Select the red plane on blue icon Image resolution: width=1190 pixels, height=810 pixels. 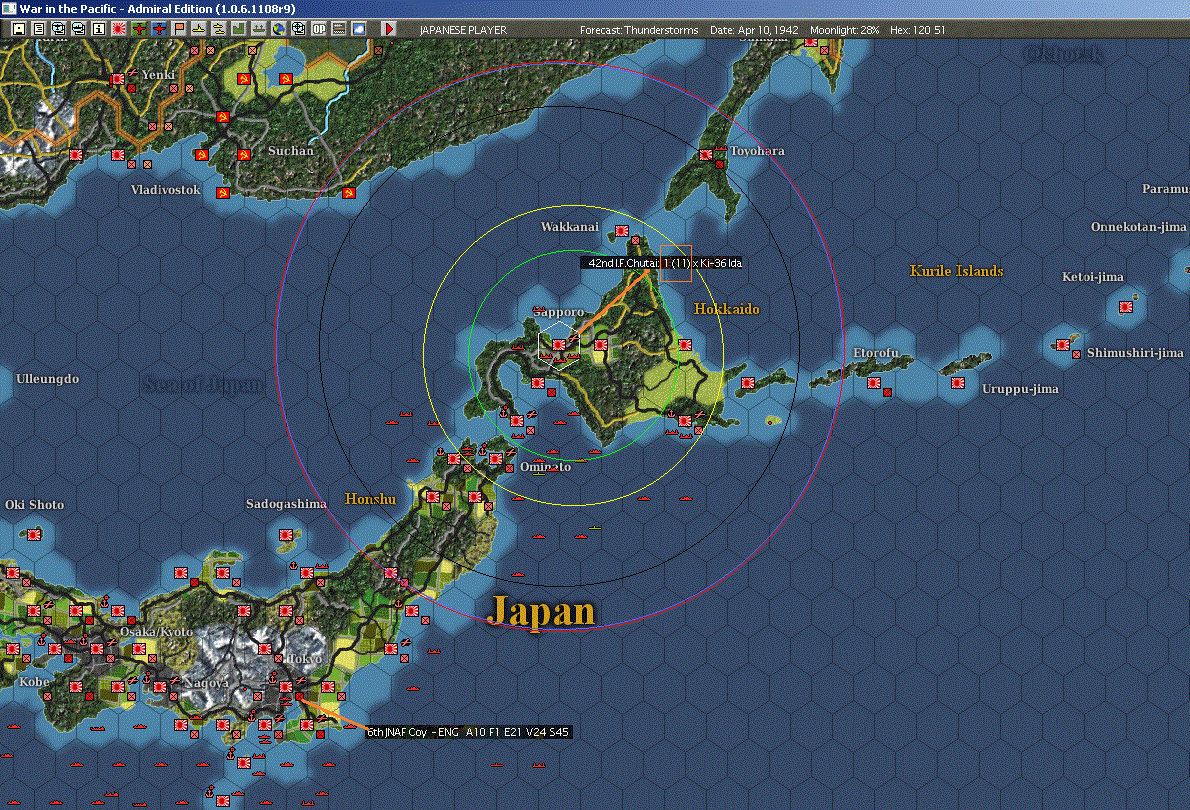coord(159,29)
